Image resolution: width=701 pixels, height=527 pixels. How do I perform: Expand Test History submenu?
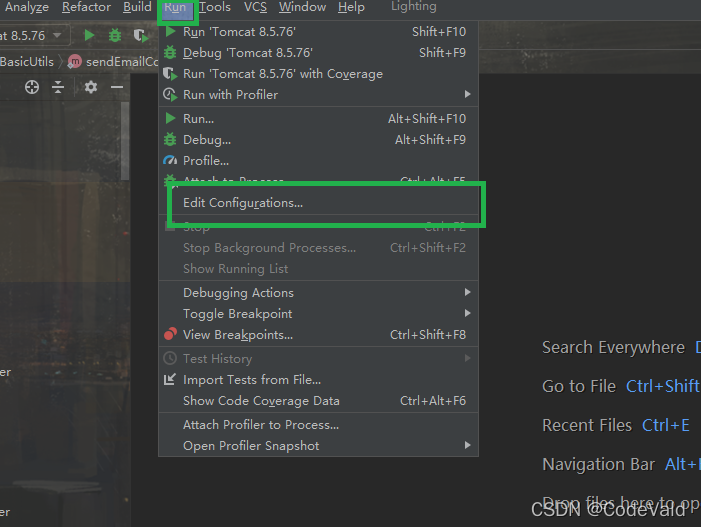coord(318,358)
